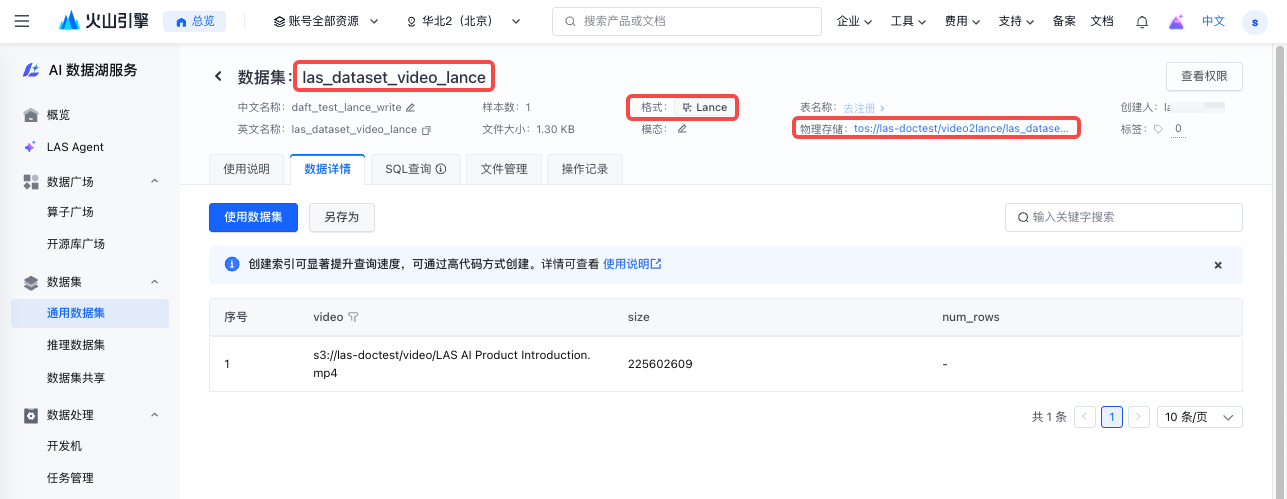Click the 查看权限 button
Image resolution: width=1287 pixels, height=499 pixels.
tap(1204, 76)
